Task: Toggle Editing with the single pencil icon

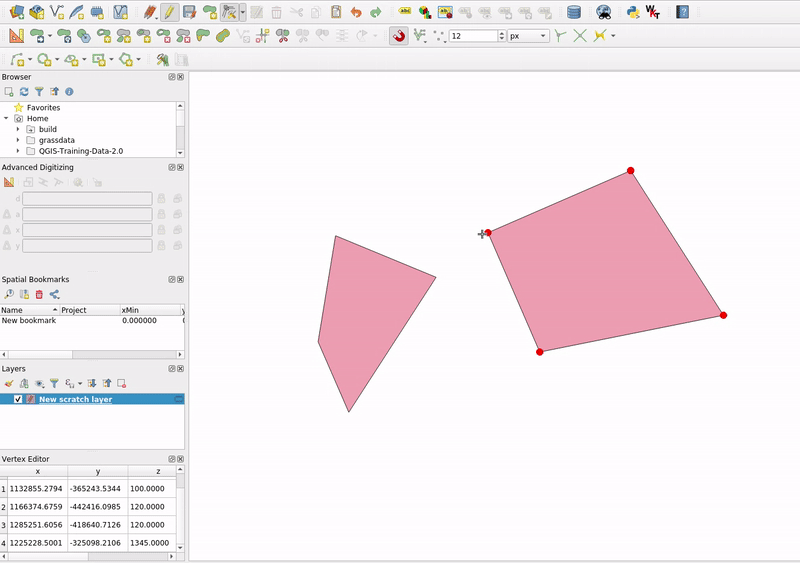Action: [169, 11]
